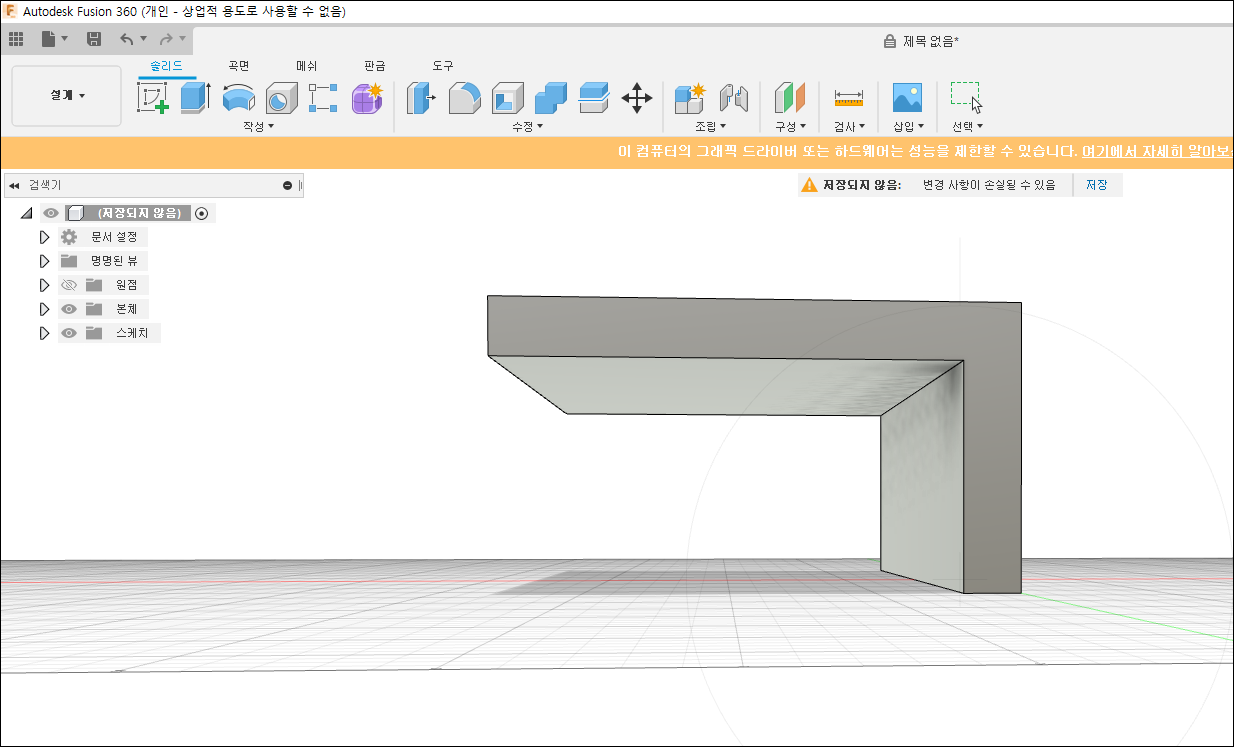
Task: Select the Joint tool
Action: coord(734,98)
